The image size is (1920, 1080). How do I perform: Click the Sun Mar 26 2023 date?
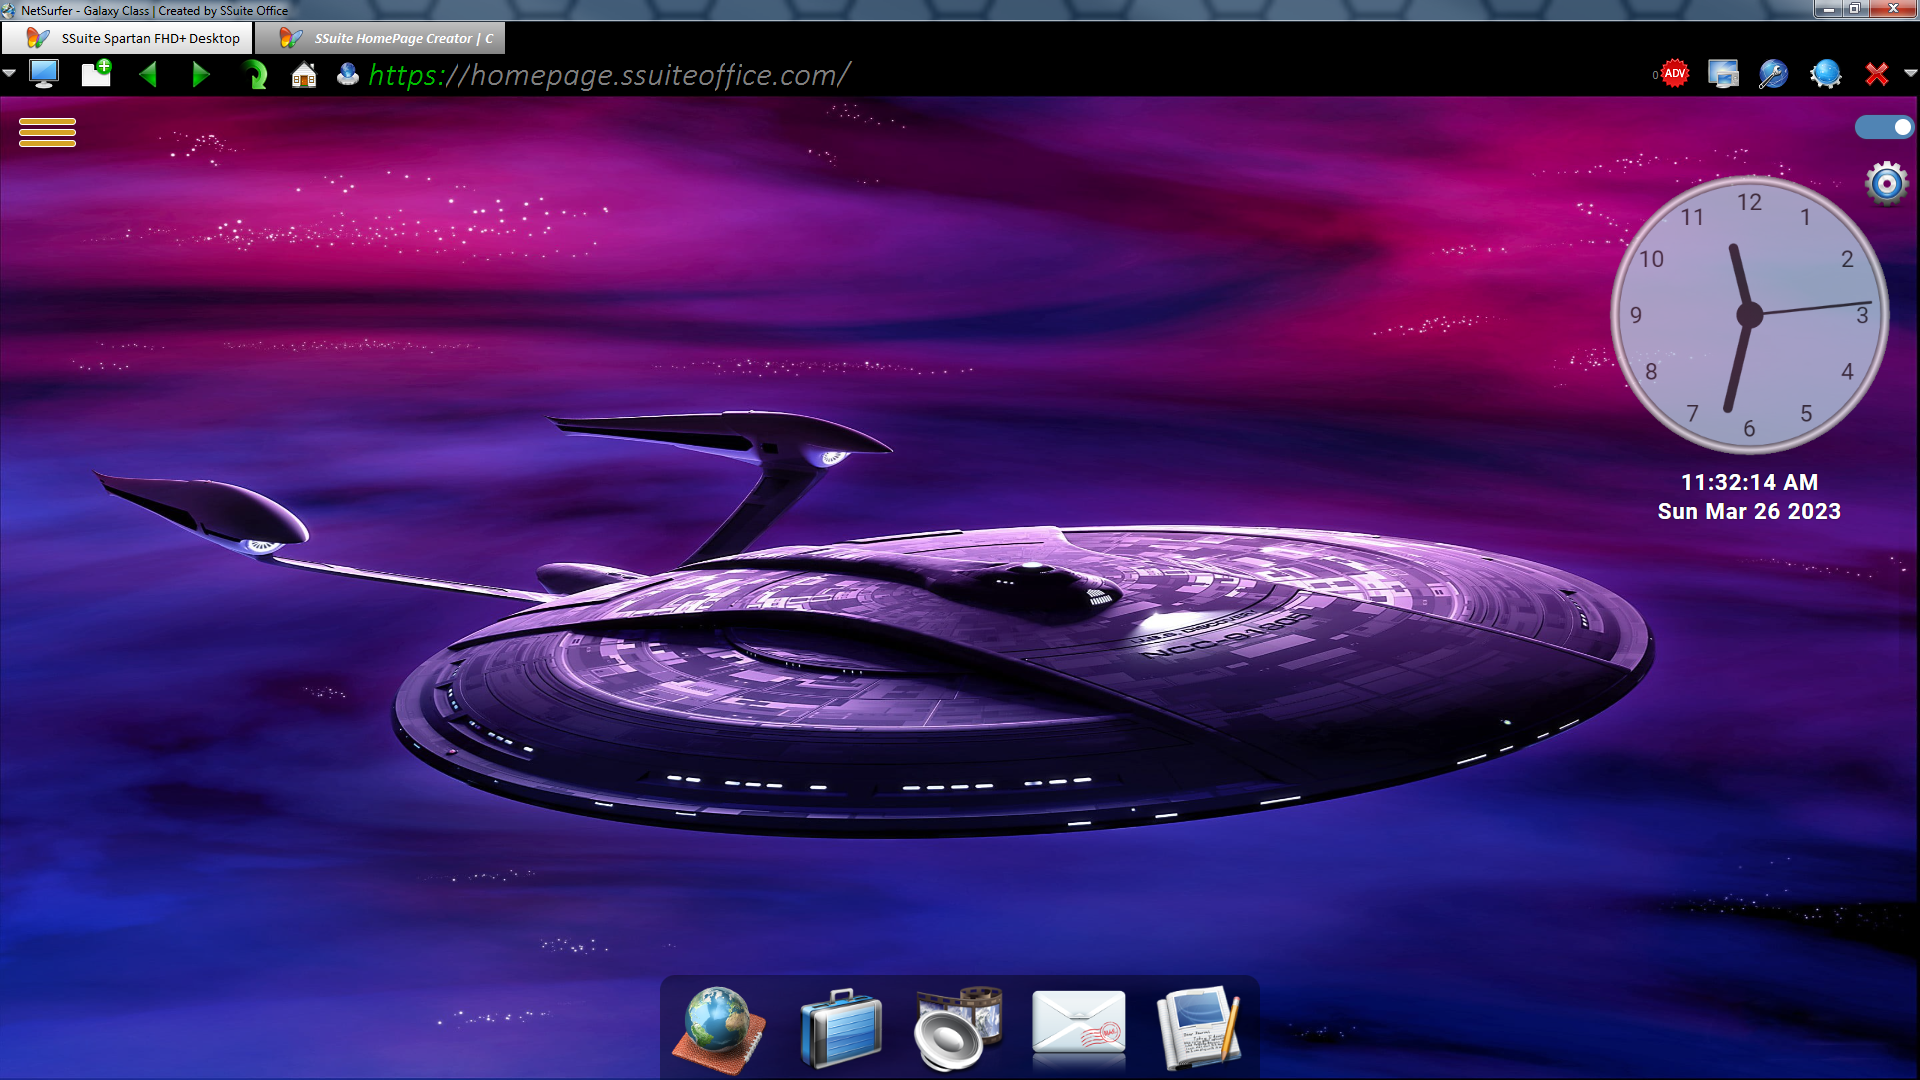tap(1749, 511)
